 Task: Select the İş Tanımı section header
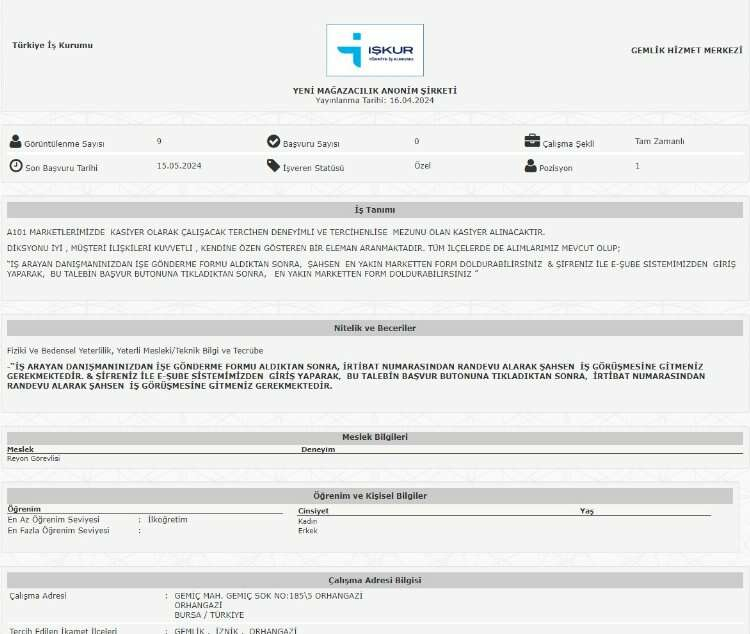click(375, 210)
